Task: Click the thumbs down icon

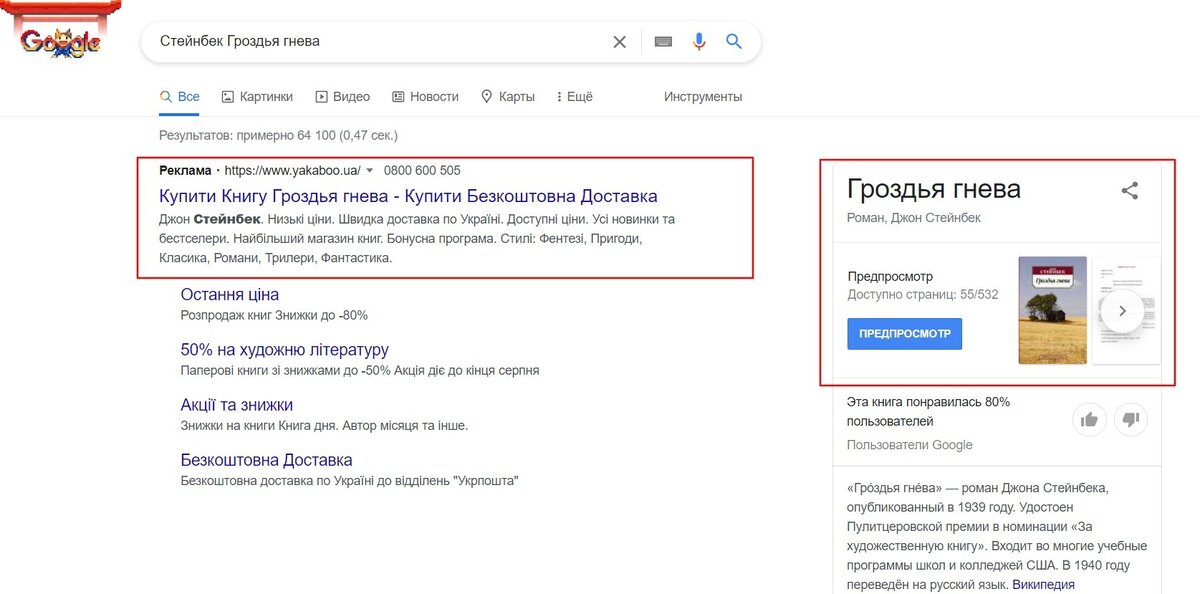Action: pos(1130,419)
